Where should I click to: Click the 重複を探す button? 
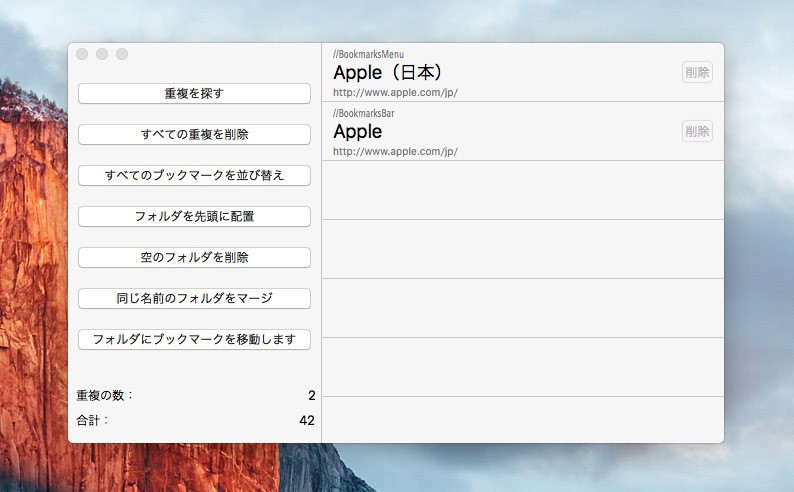[194, 93]
